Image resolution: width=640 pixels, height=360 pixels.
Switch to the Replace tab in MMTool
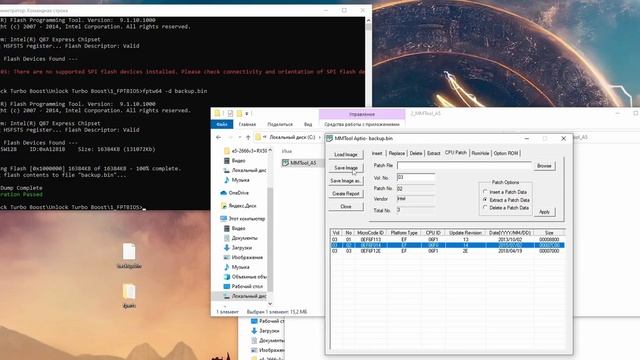[x=396, y=153]
